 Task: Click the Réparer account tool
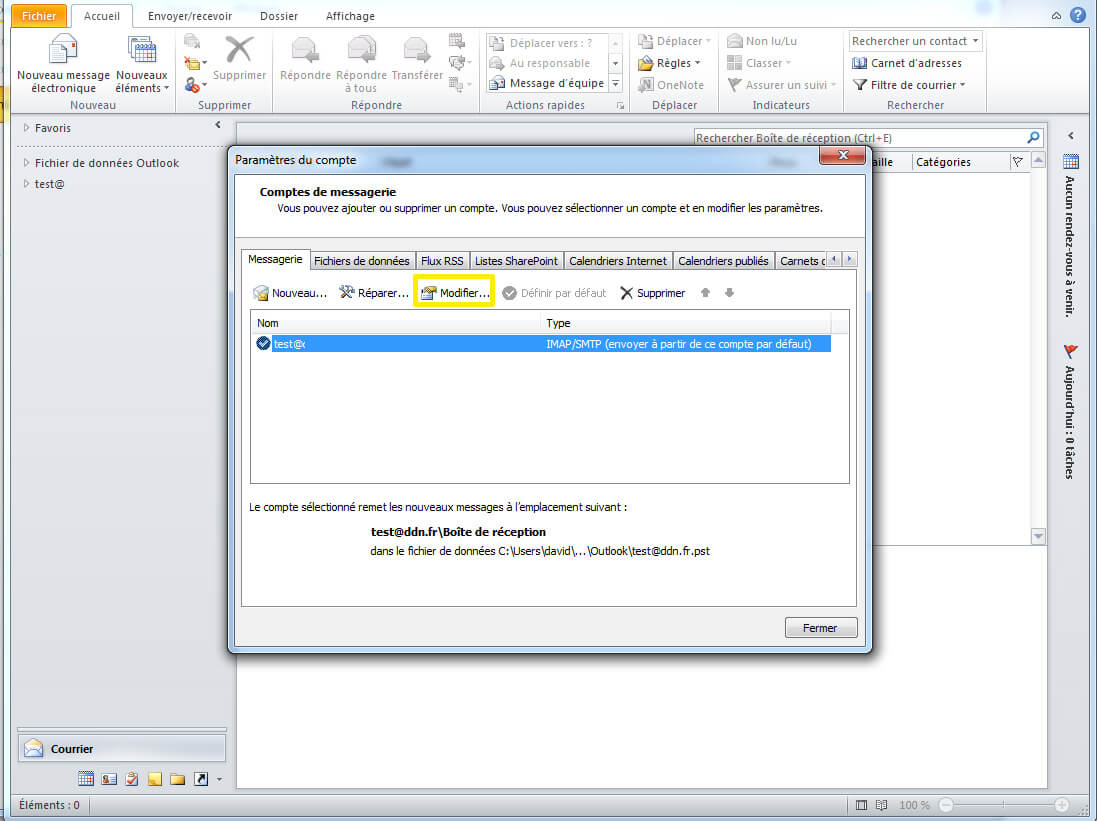tap(374, 293)
